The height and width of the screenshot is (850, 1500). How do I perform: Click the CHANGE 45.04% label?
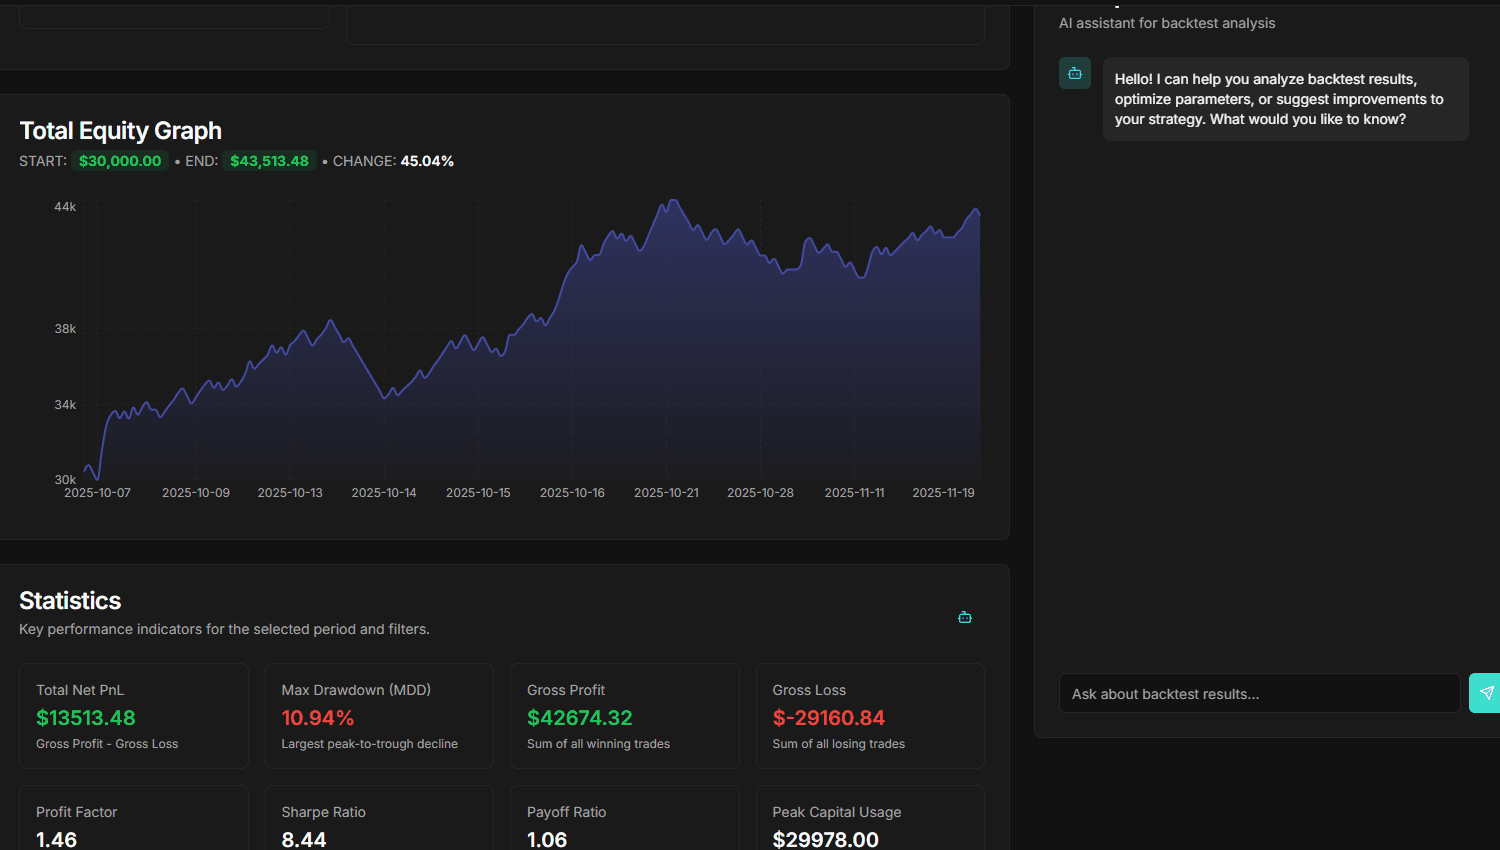[x=393, y=160]
